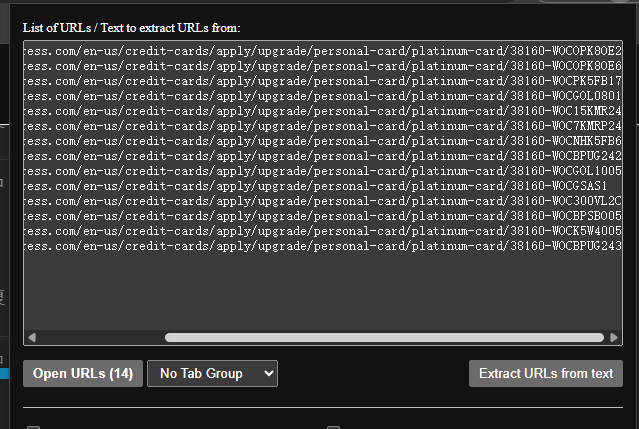Place cursor in URL line ending W0C0PK80E2
The width and height of the screenshot is (639, 429).
(323, 51)
